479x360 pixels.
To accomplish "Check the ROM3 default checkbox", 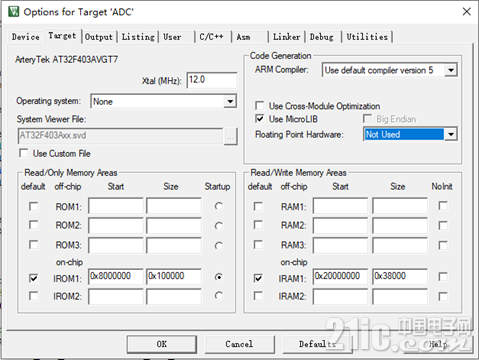I will (x=33, y=245).
